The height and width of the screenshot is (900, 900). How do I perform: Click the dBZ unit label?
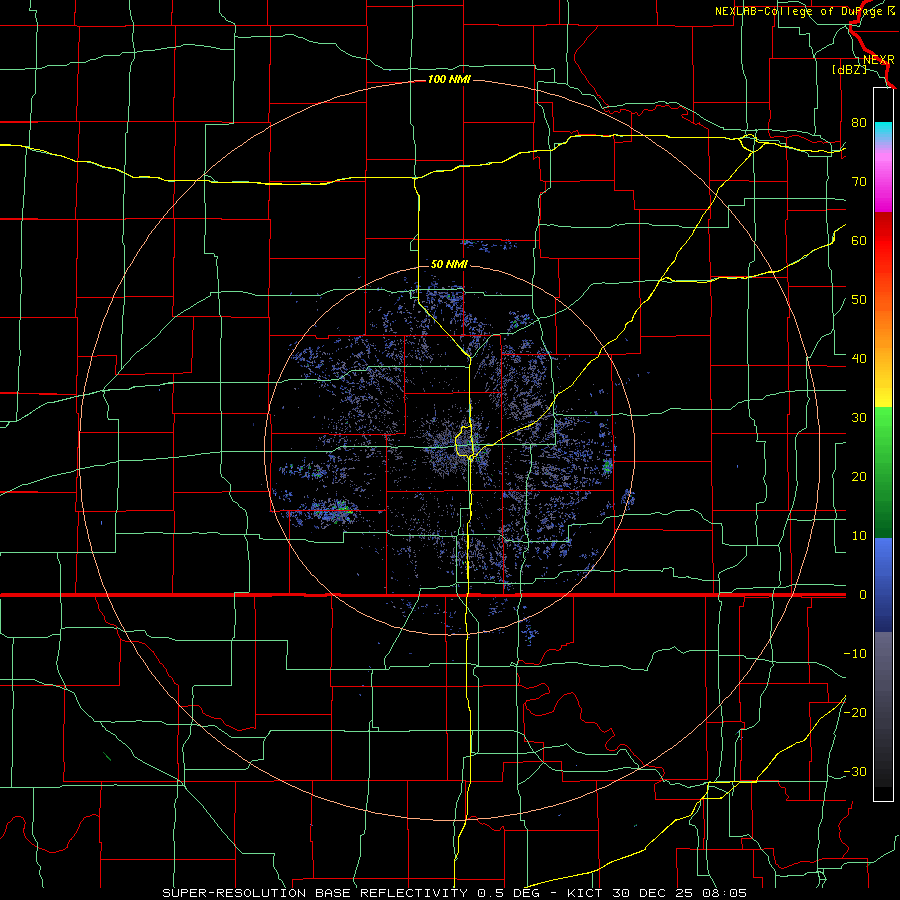[849, 69]
